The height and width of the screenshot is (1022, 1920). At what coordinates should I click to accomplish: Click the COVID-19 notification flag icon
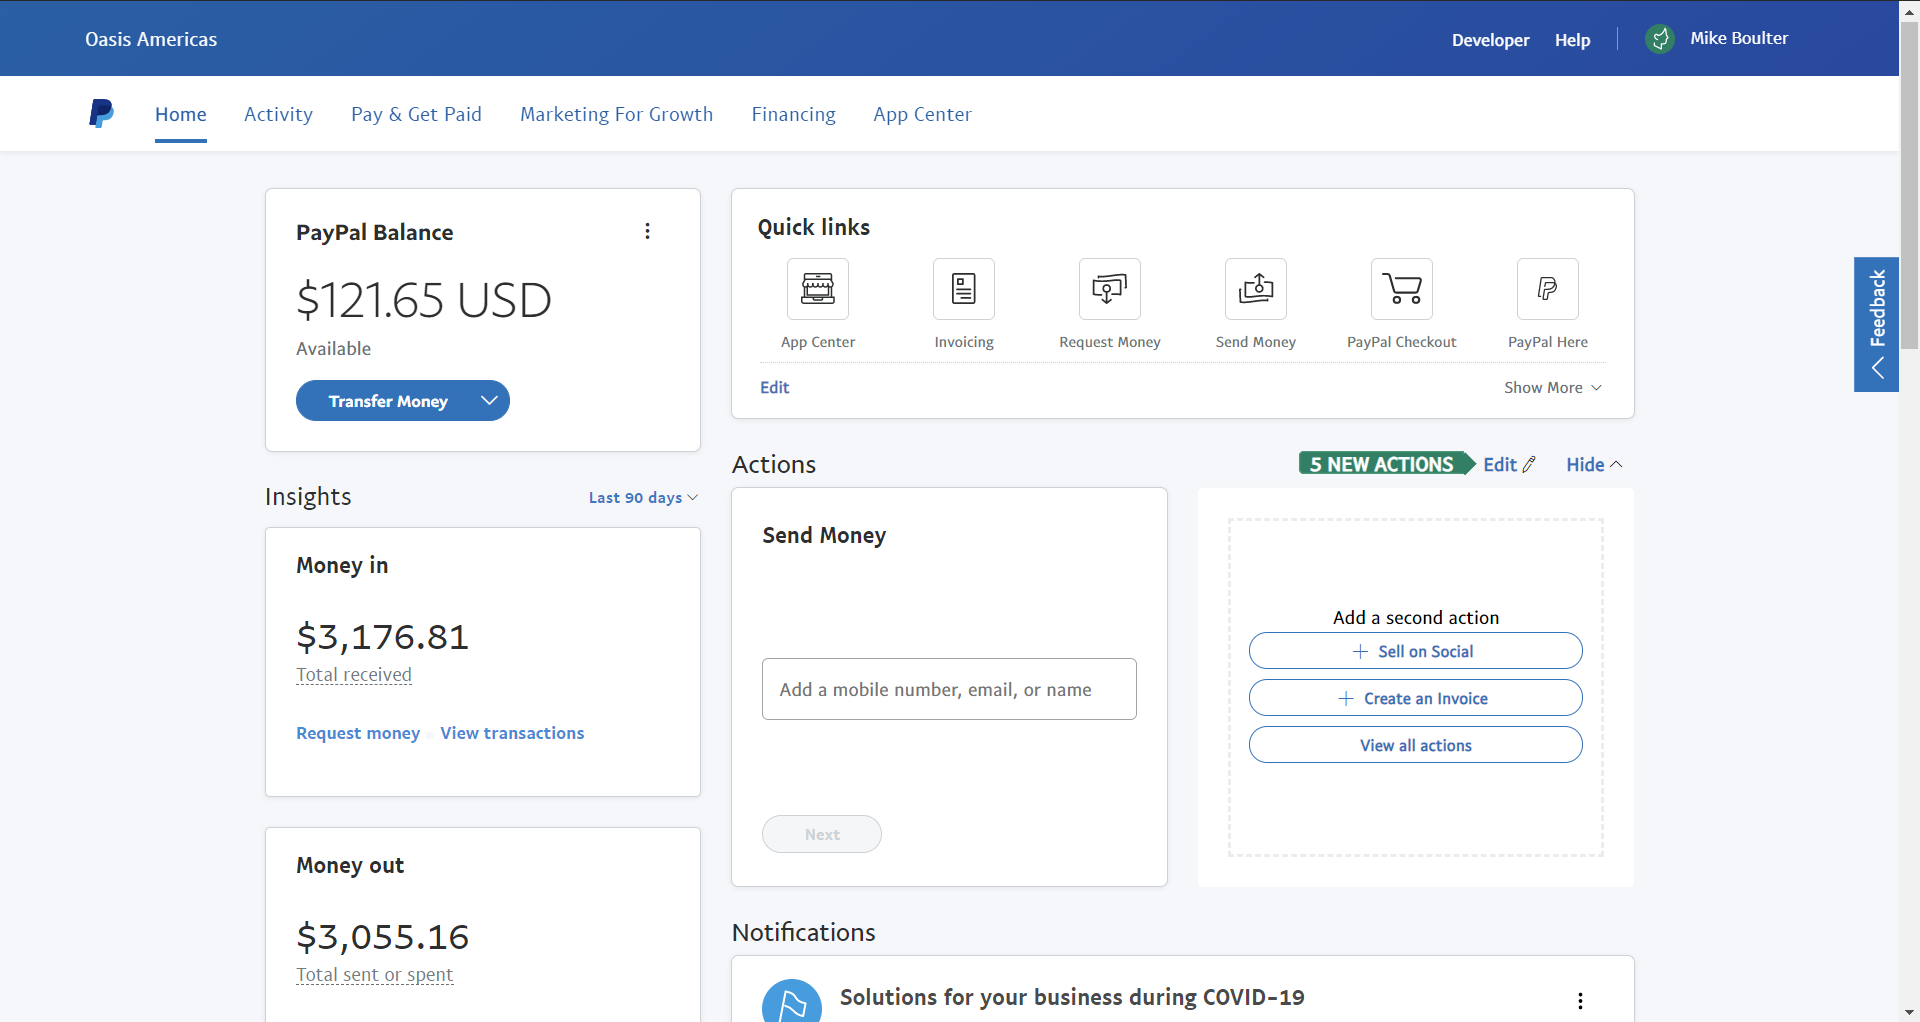[x=792, y=1001]
